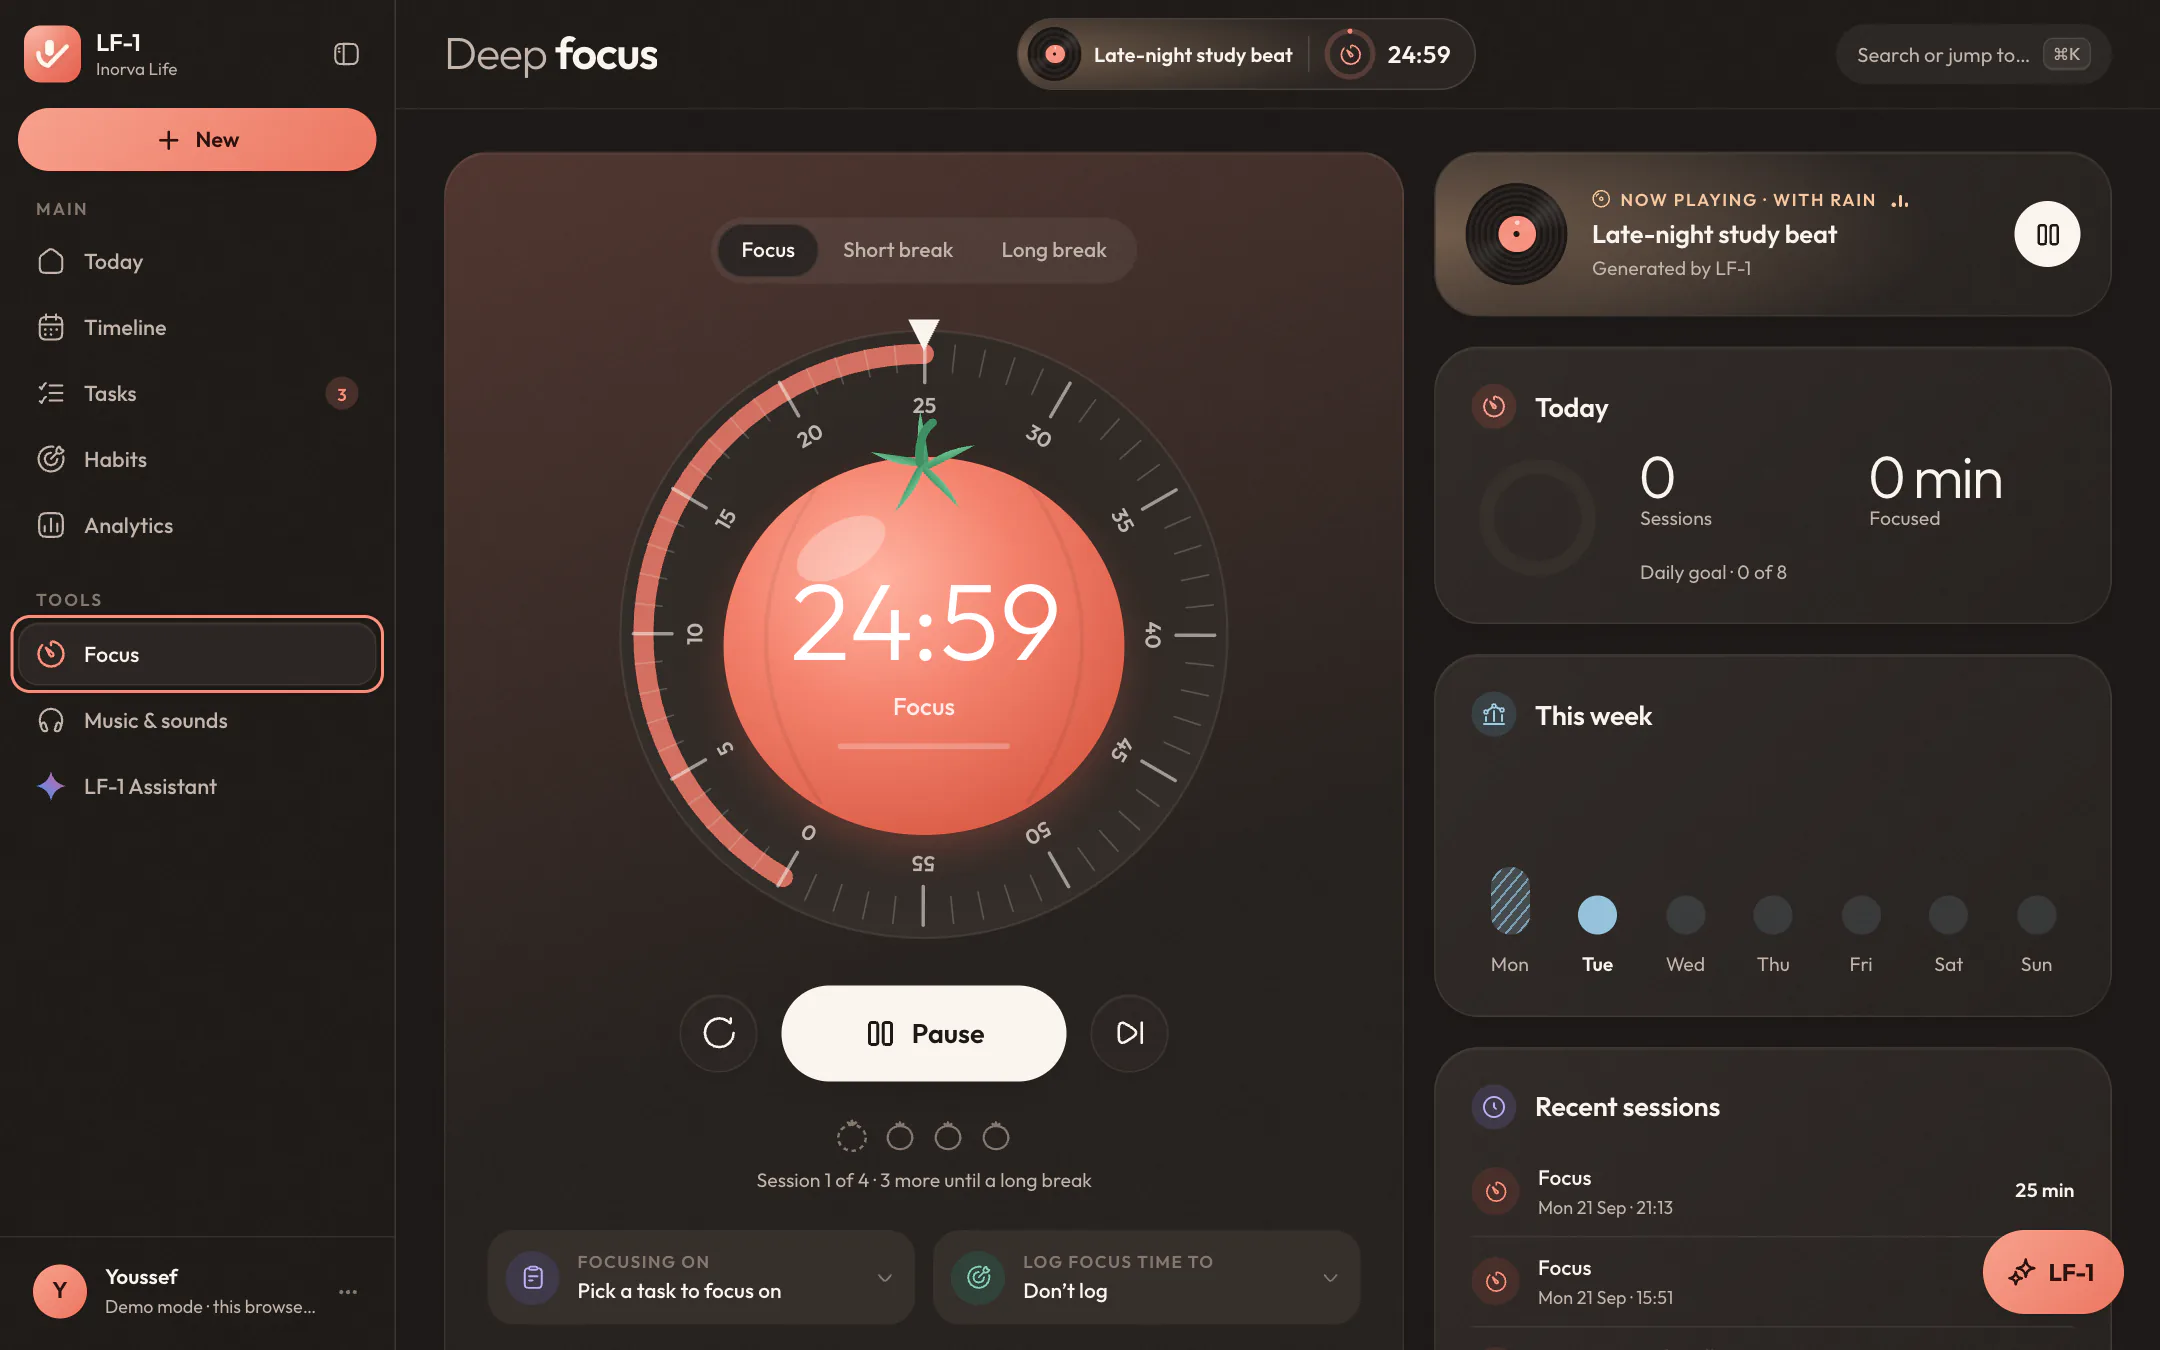Go to Tasks in the sidebar
Image resolution: width=2160 pixels, height=1350 pixels.
(196, 394)
